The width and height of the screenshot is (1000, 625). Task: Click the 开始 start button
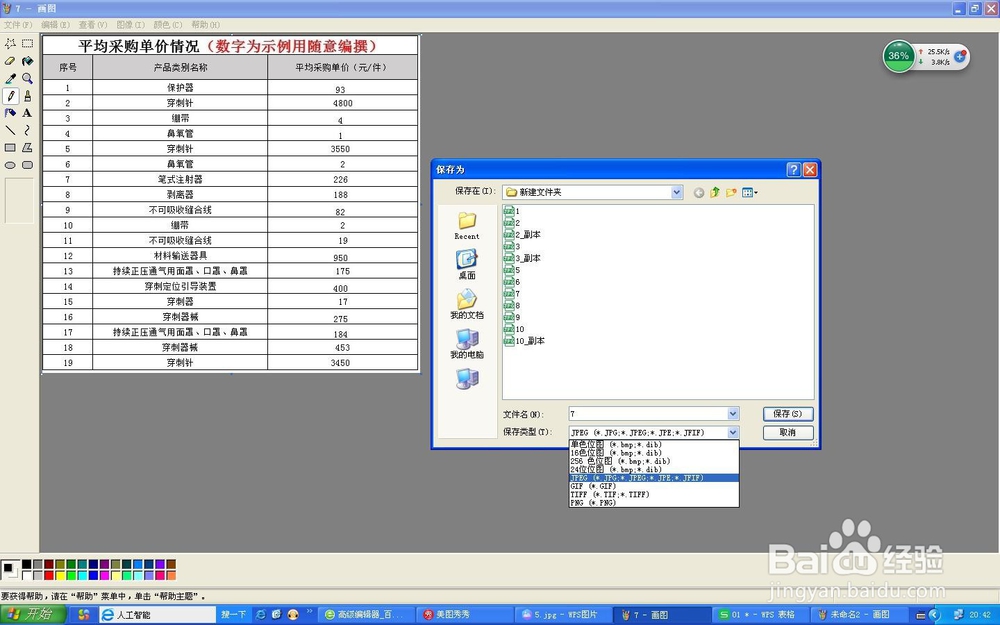tap(32, 615)
